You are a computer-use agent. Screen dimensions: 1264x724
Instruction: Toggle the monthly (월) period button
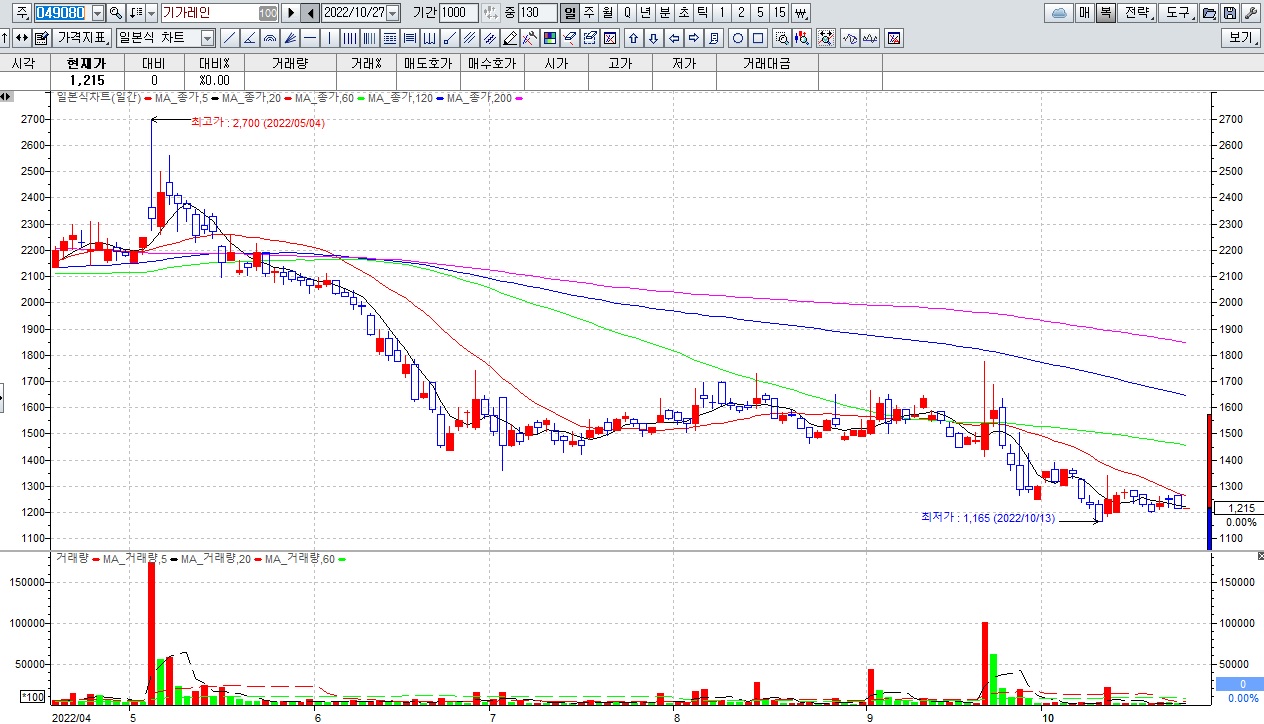pyautogui.click(x=607, y=13)
